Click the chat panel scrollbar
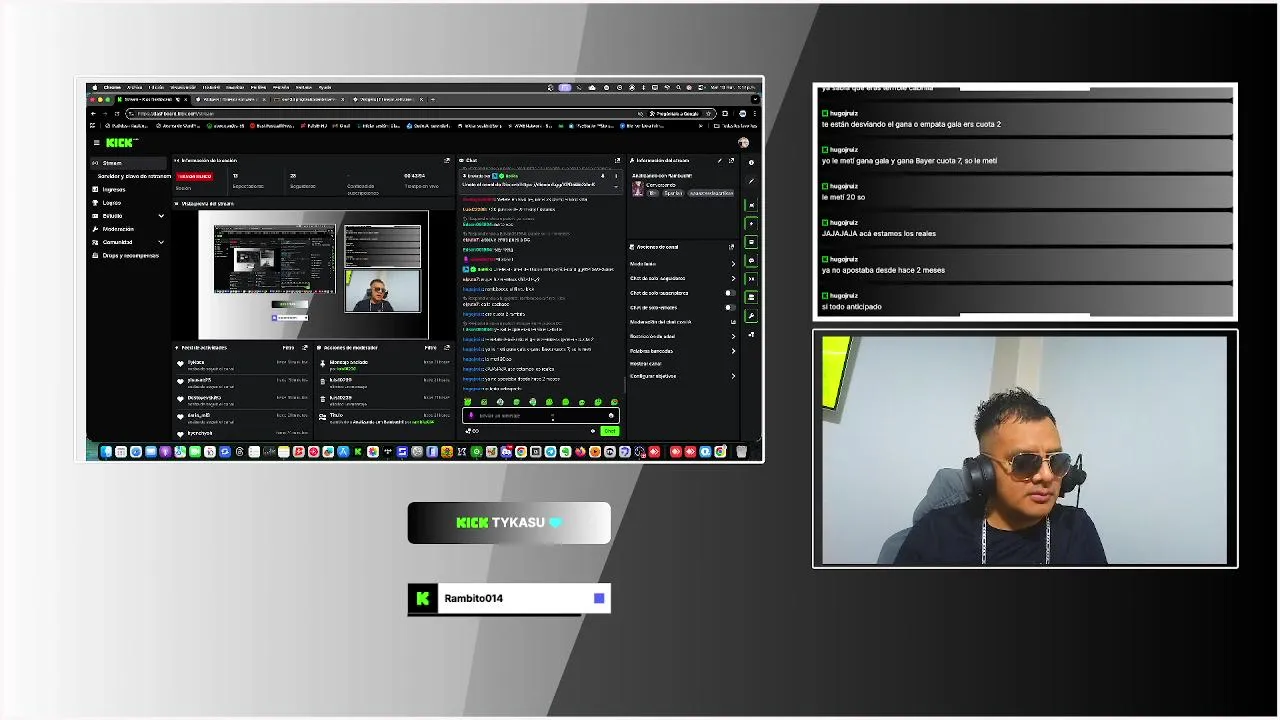The image size is (1280, 720). [625, 385]
